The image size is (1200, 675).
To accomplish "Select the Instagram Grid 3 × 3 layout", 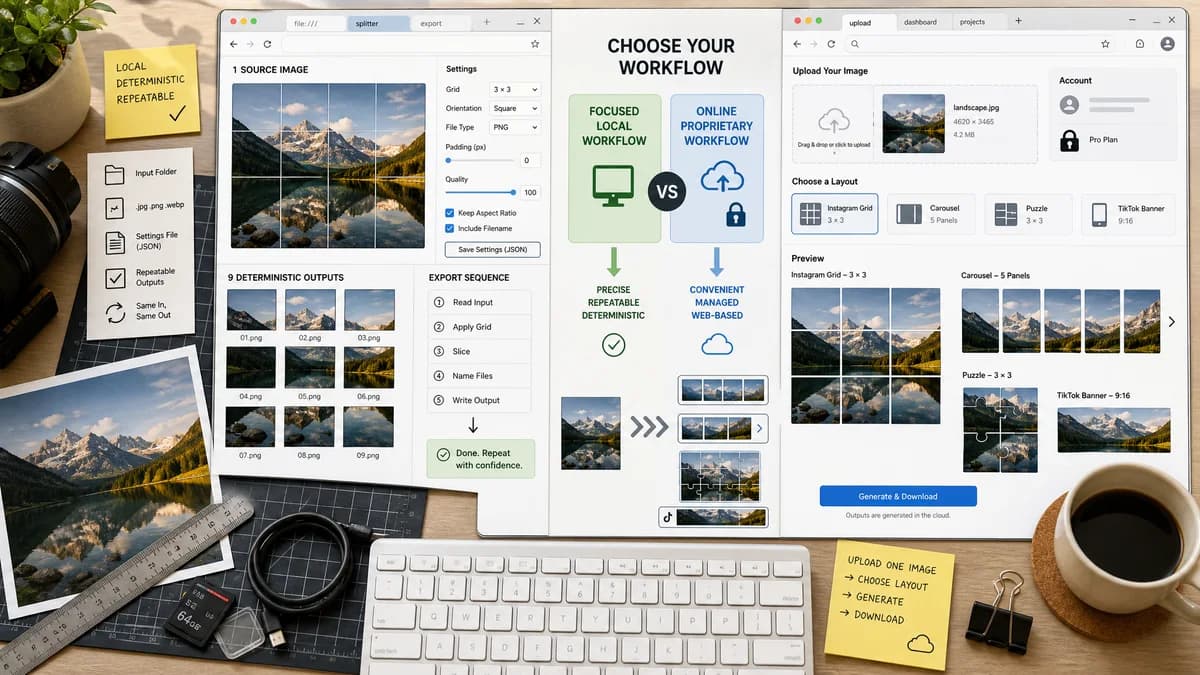I will [x=835, y=214].
